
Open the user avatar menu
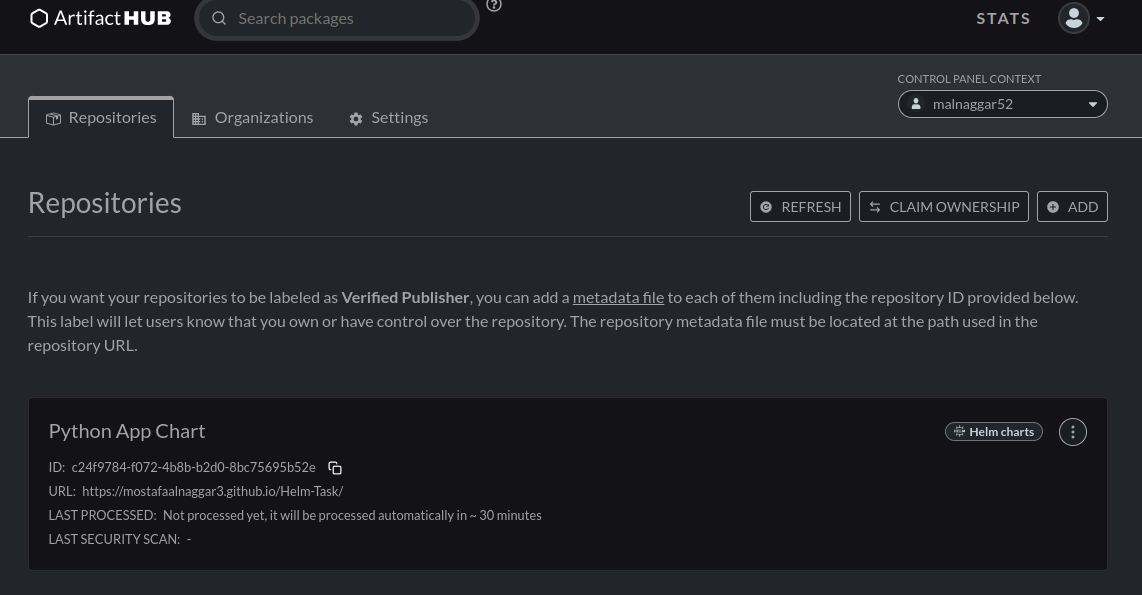pos(1074,18)
